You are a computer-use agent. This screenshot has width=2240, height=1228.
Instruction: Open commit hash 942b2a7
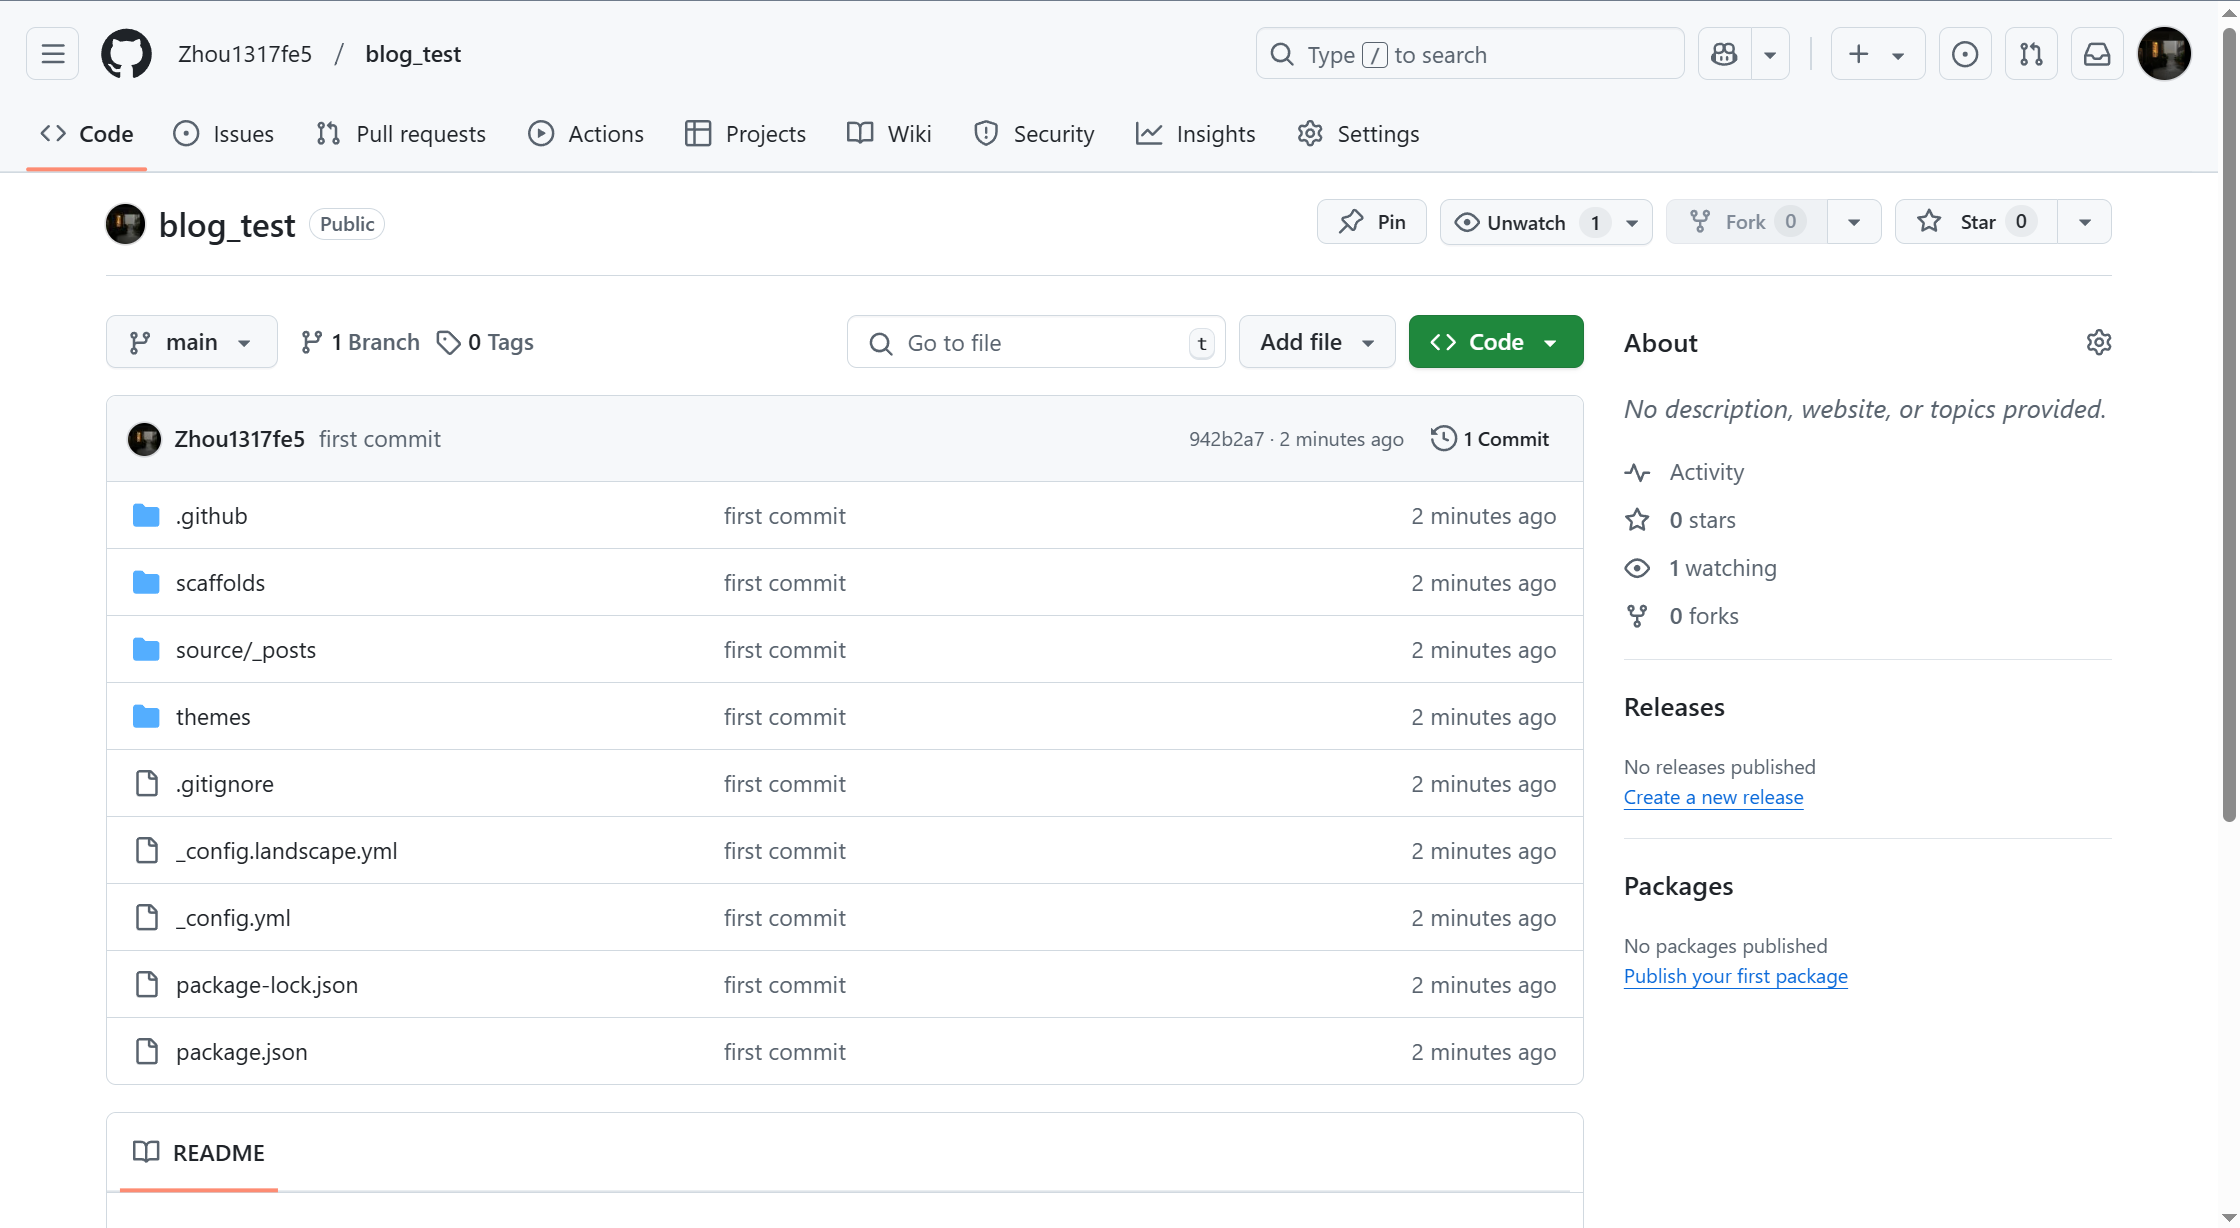coord(1226,439)
